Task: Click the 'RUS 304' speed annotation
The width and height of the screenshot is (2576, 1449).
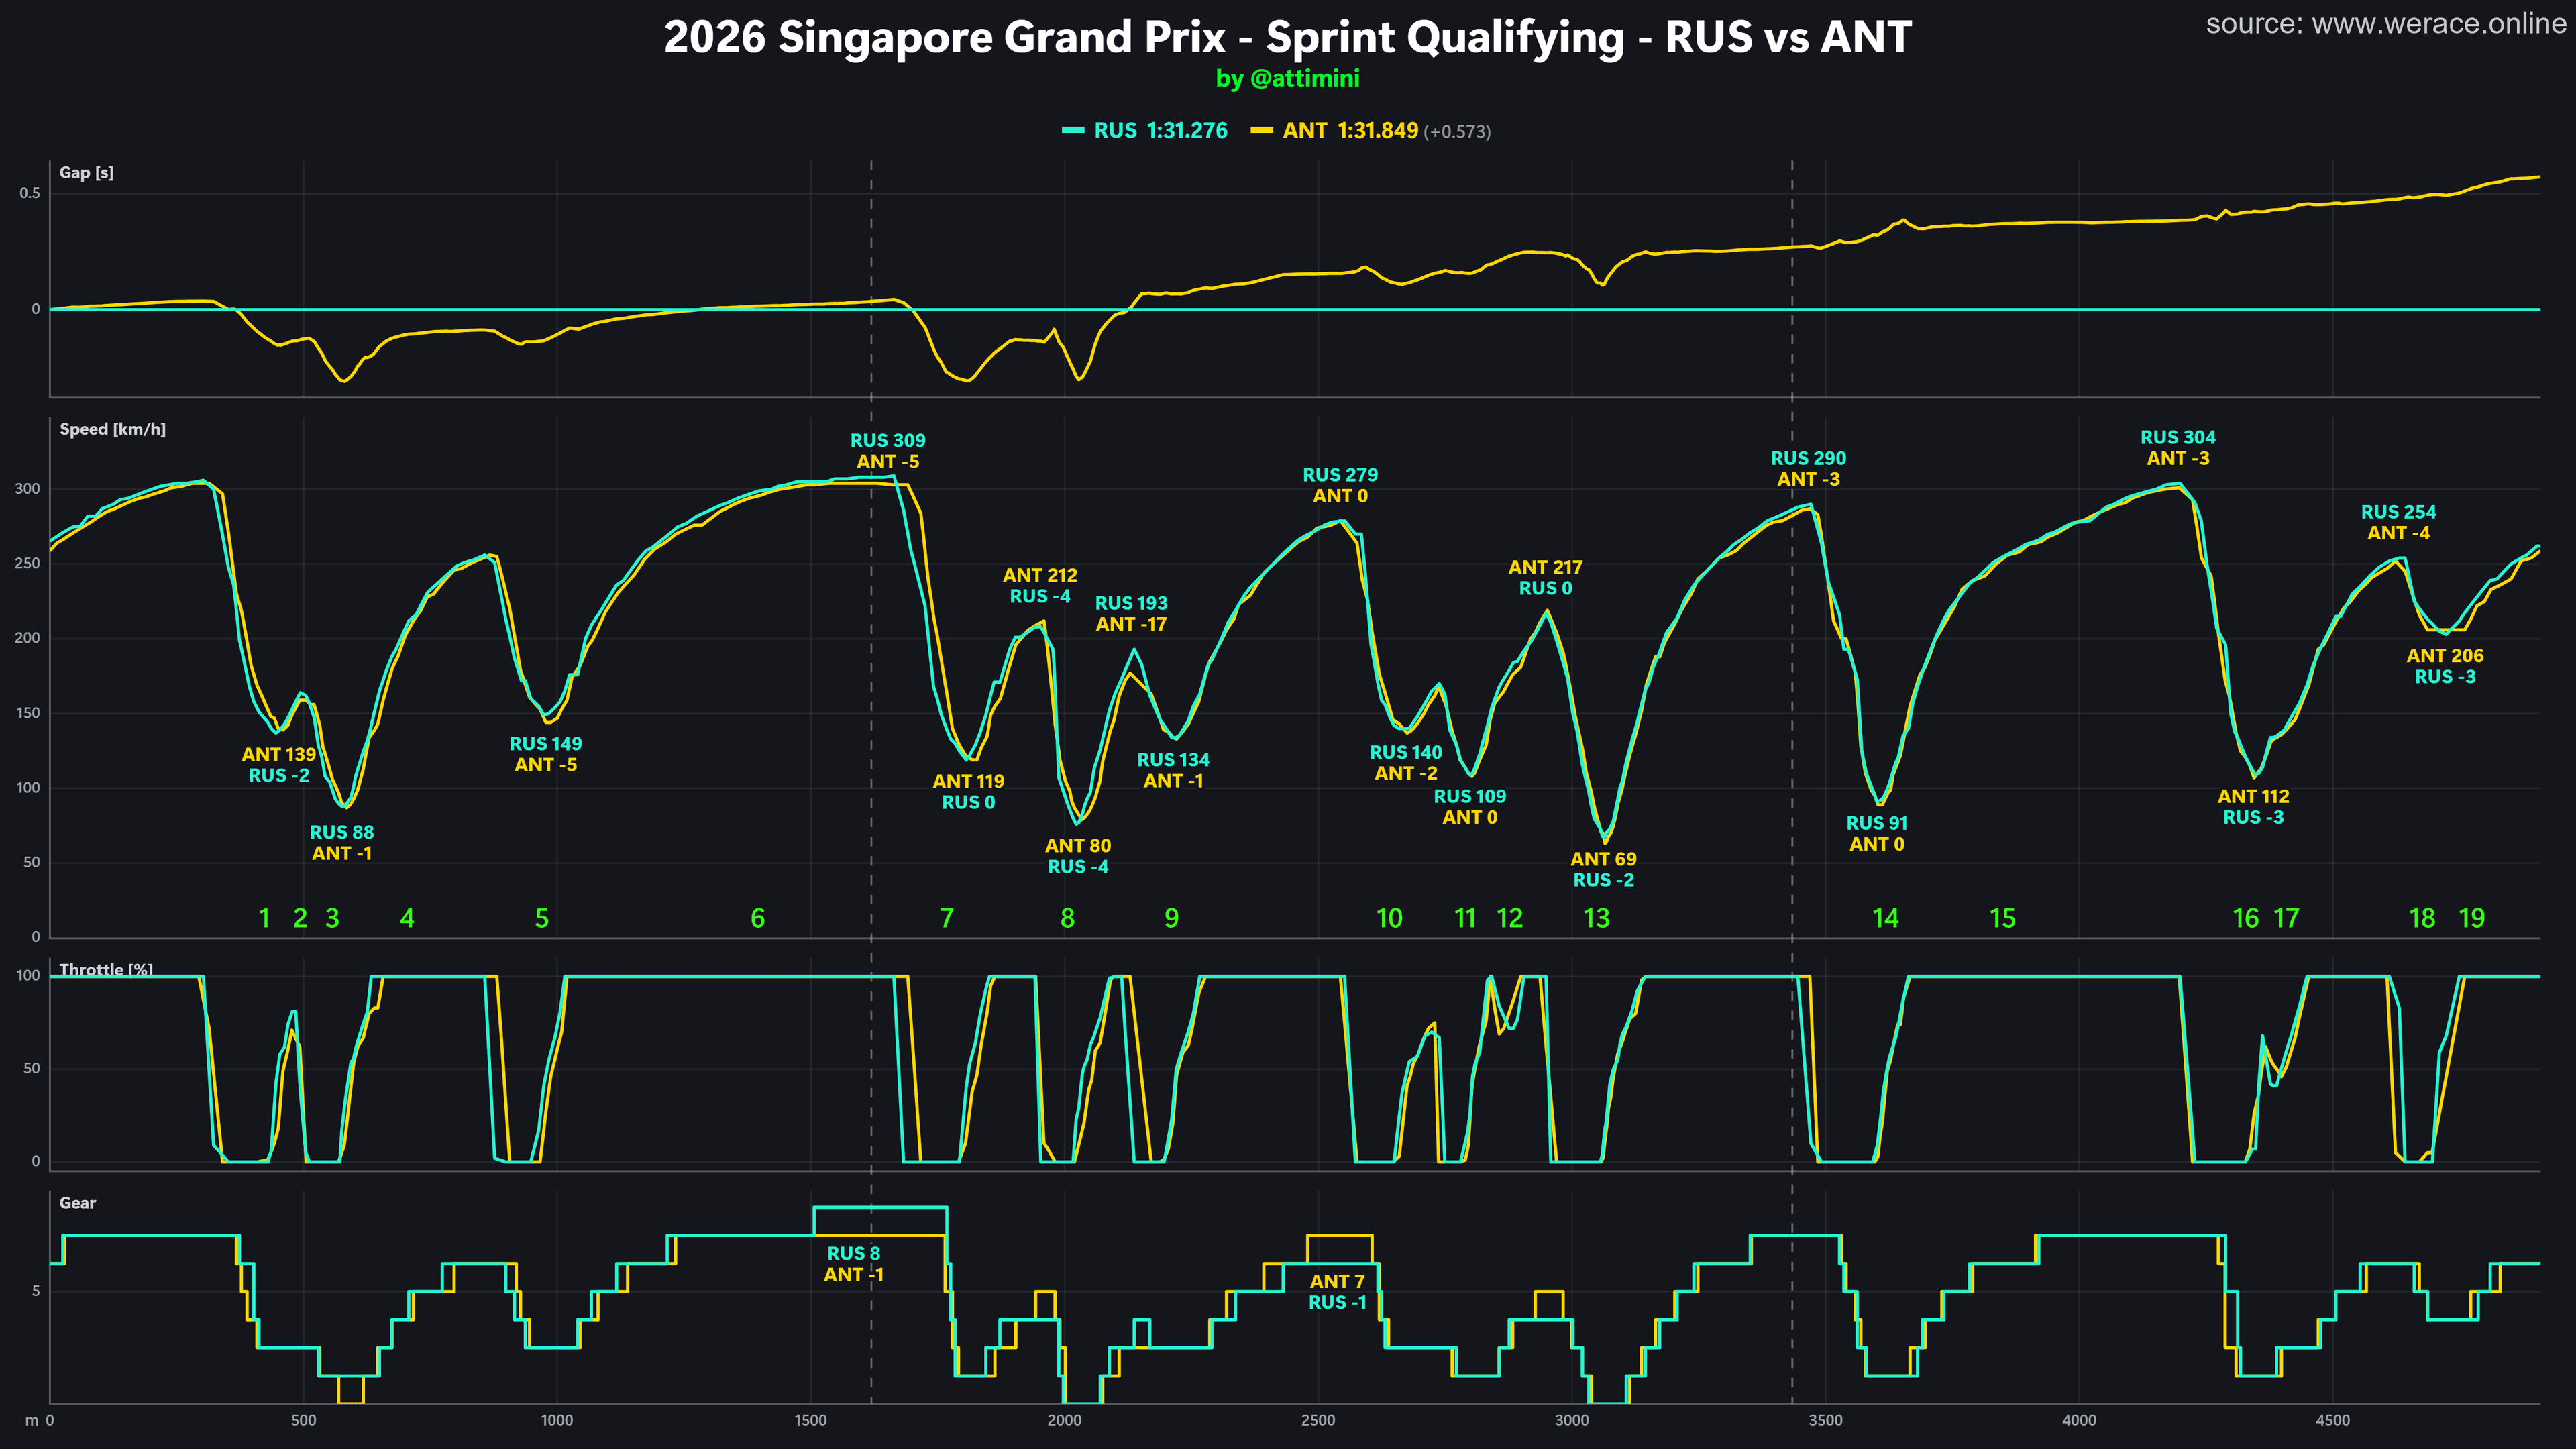Action: tap(2178, 437)
